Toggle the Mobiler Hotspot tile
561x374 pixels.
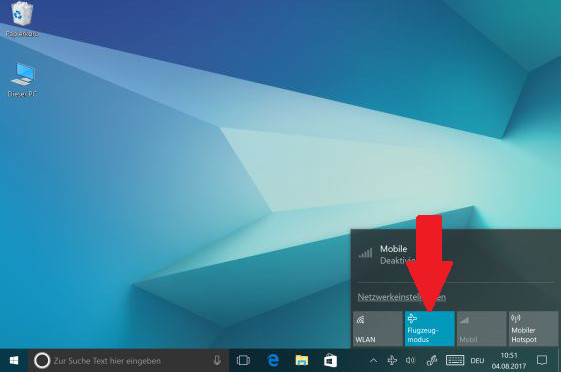point(533,329)
